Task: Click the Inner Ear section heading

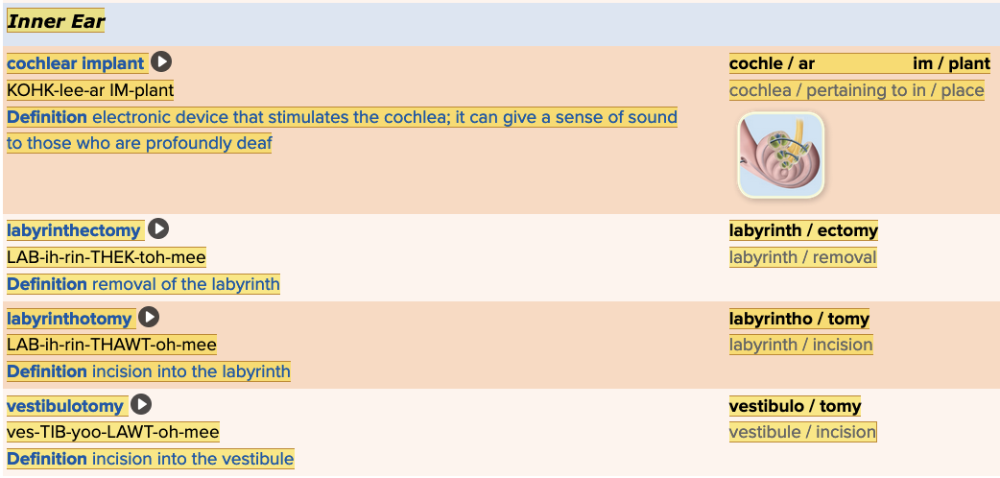Action: [56, 21]
